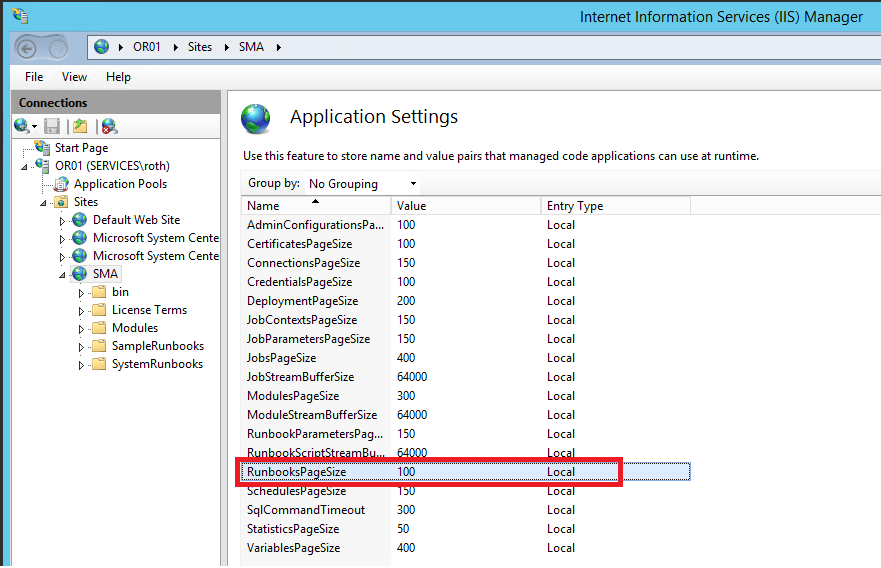Click the Sites folder icon
Image resolution: width=881 pixels, height=568 pixels.
click(x=61, y=202)
